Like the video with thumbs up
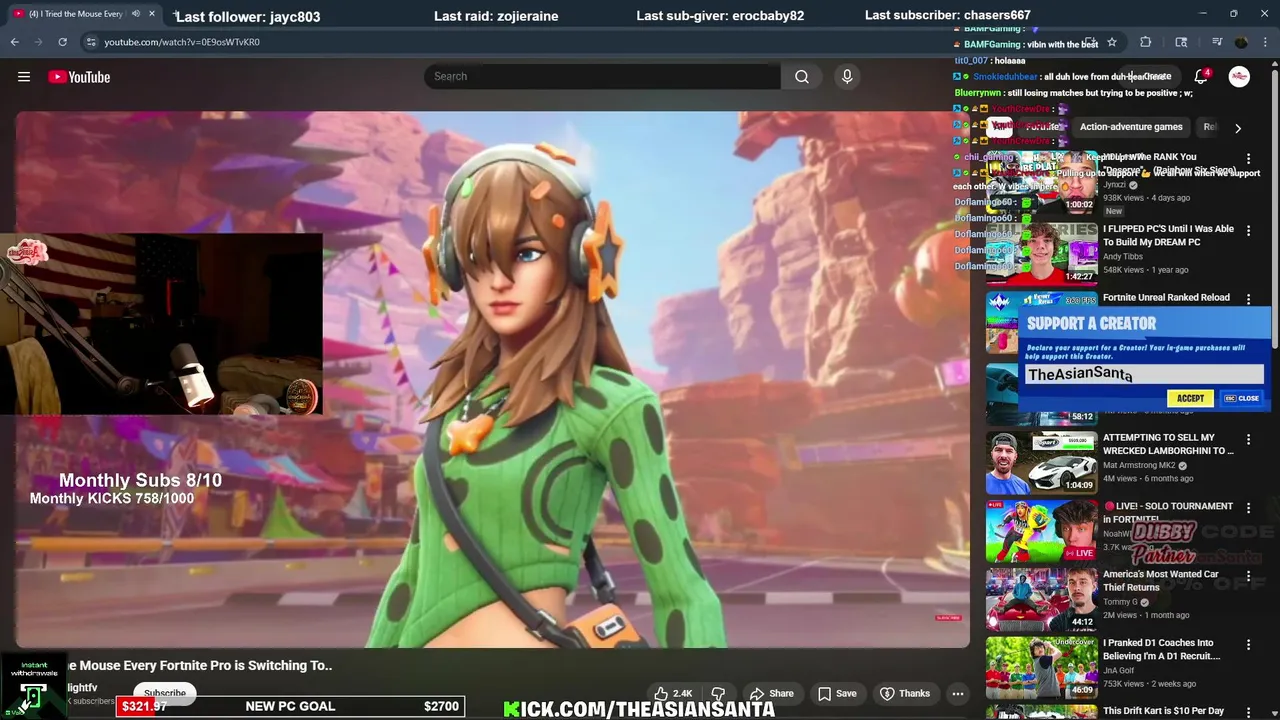Viewport: 1280px width, 720px height. pos(672,693)
